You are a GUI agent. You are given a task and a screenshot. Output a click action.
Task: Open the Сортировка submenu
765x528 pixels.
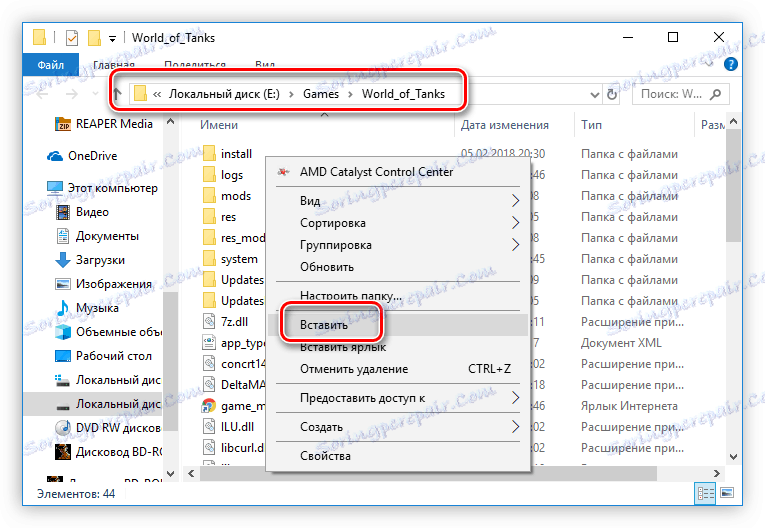(x=398, y=223)
